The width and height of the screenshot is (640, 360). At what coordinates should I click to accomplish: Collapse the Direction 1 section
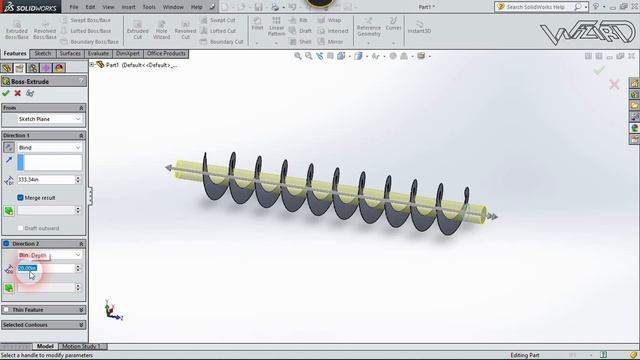click(81, 135)
